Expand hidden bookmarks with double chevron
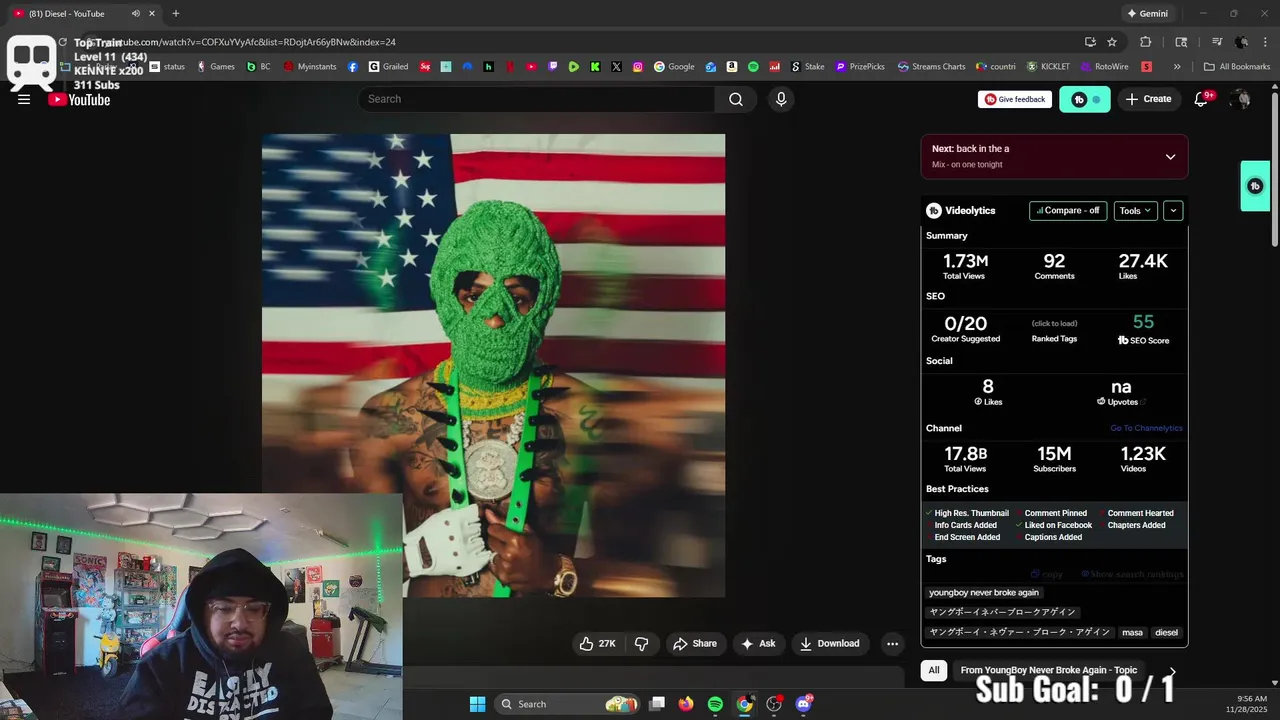 (x=1177, y=67)
